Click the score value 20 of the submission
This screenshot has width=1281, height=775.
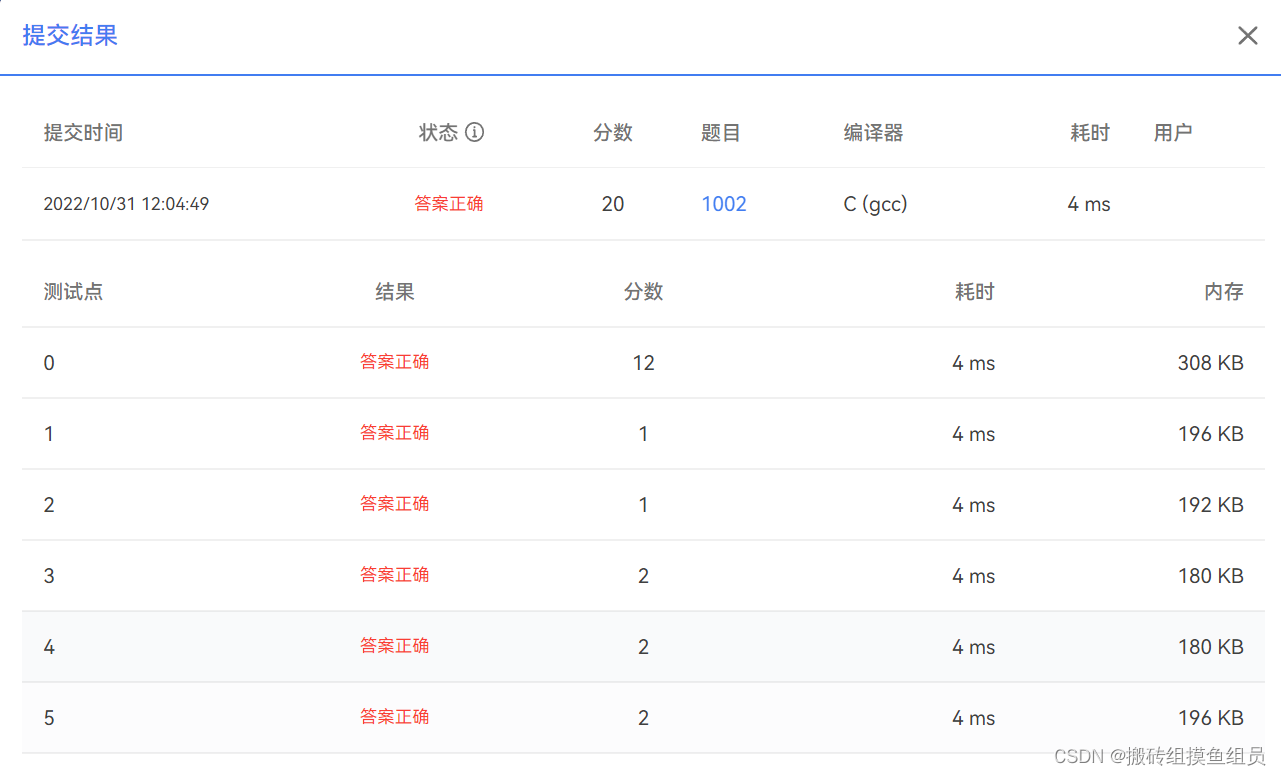613,203
